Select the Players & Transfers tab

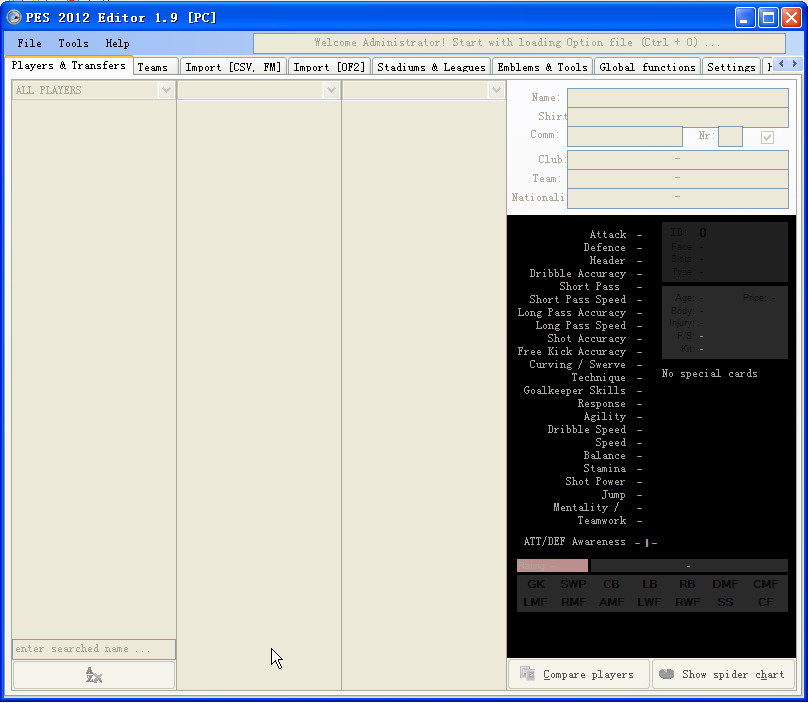[x=69, y=65]
